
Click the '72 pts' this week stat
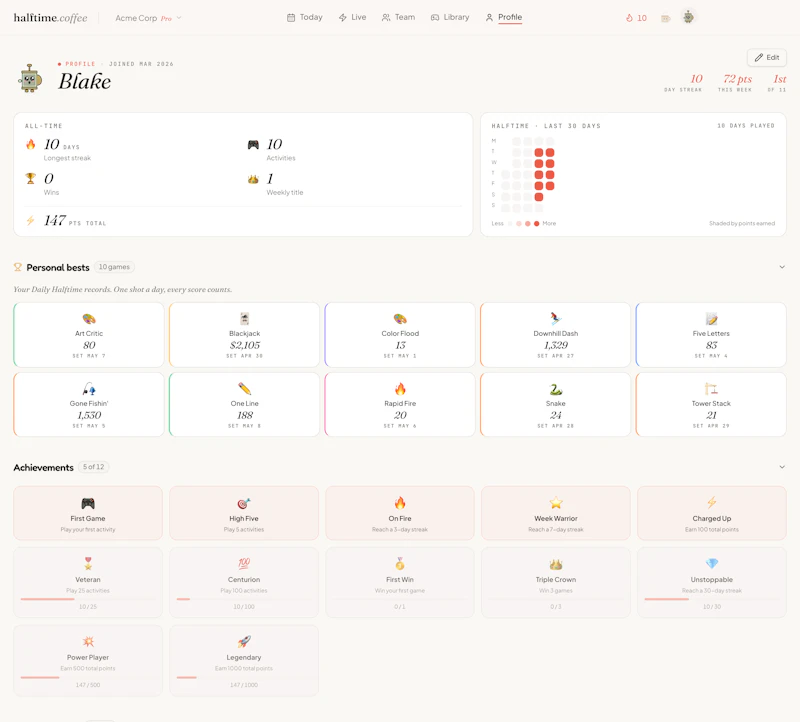pos(737,79)
